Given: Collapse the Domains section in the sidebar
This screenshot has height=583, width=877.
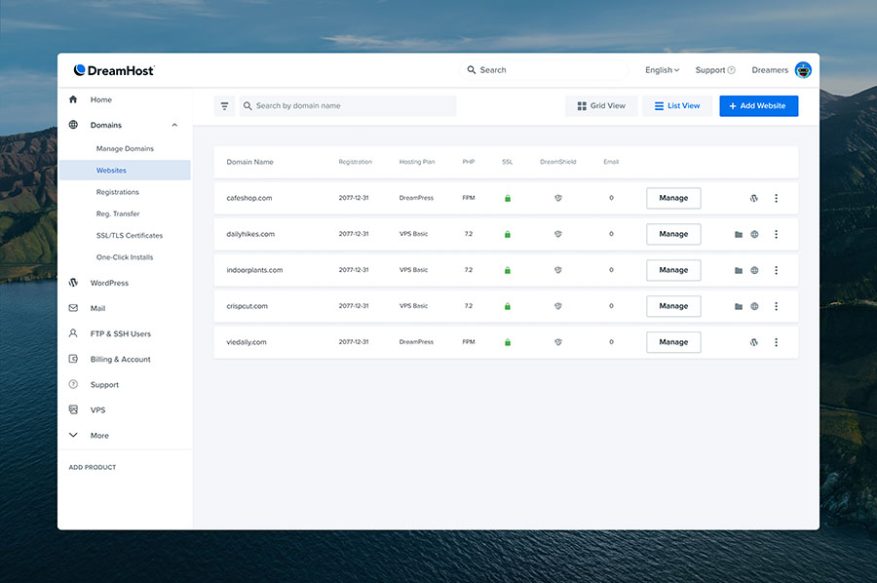Looking at the screenshot, I should 173,125.
